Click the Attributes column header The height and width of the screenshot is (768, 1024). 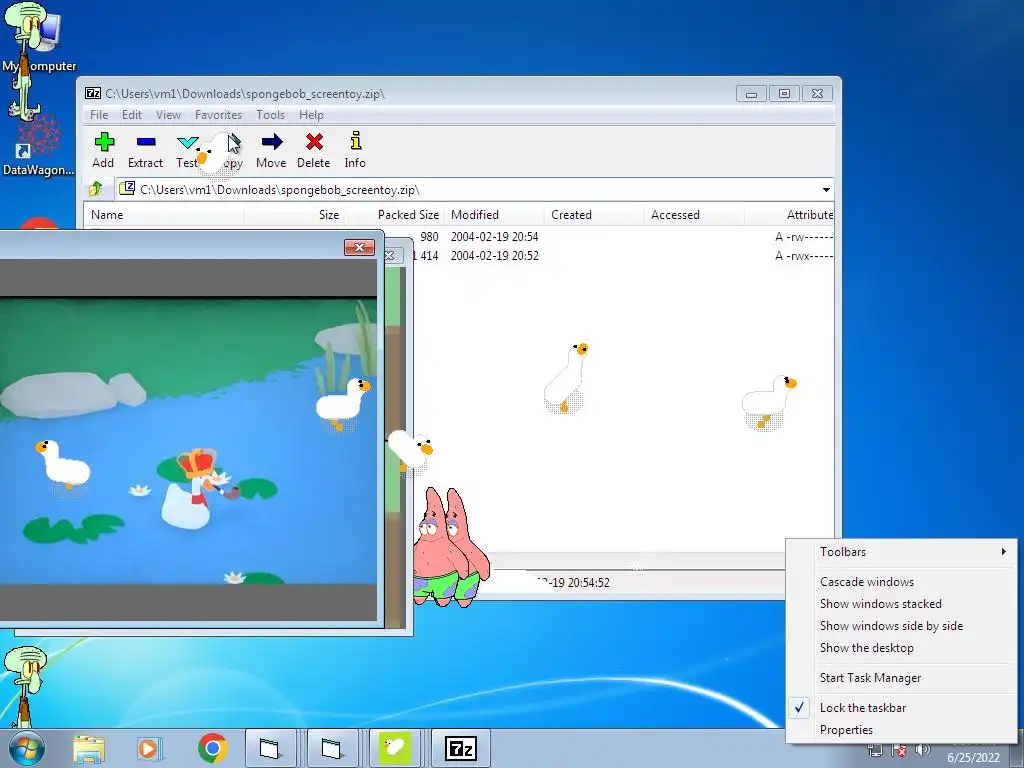789,215
